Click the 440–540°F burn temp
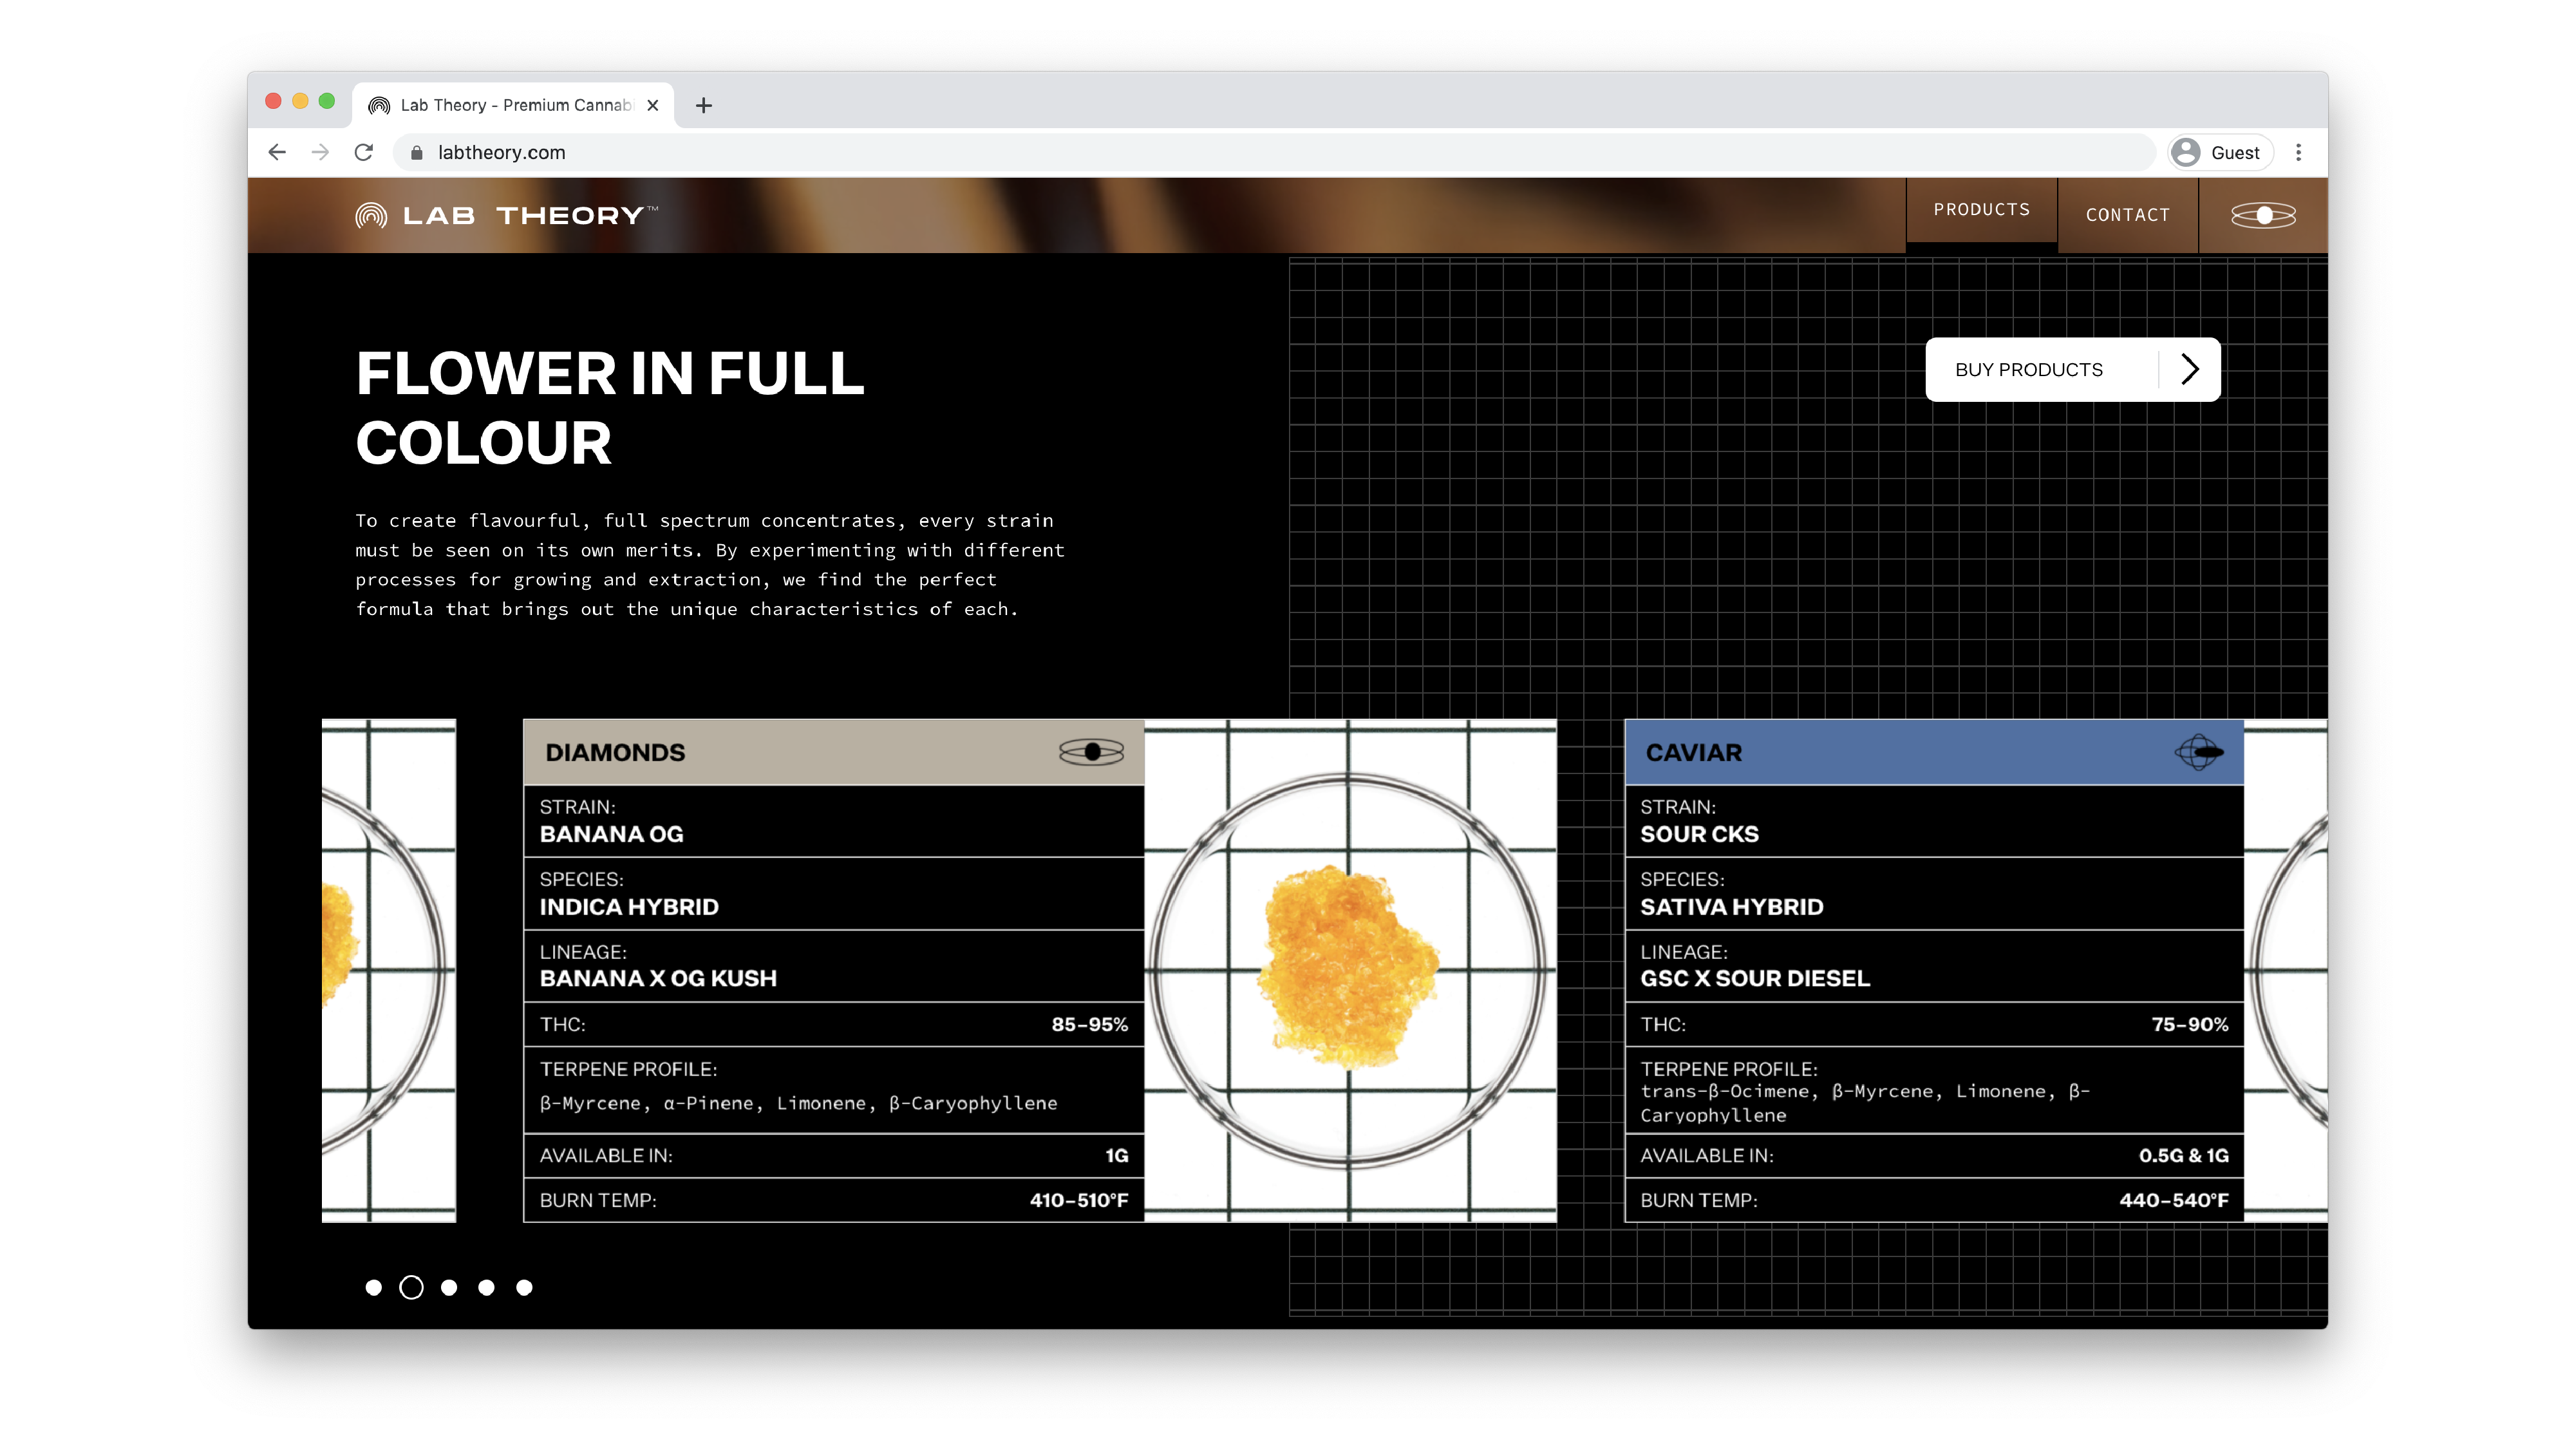This screenshot has width=2576, height=1449. 2174,1200
